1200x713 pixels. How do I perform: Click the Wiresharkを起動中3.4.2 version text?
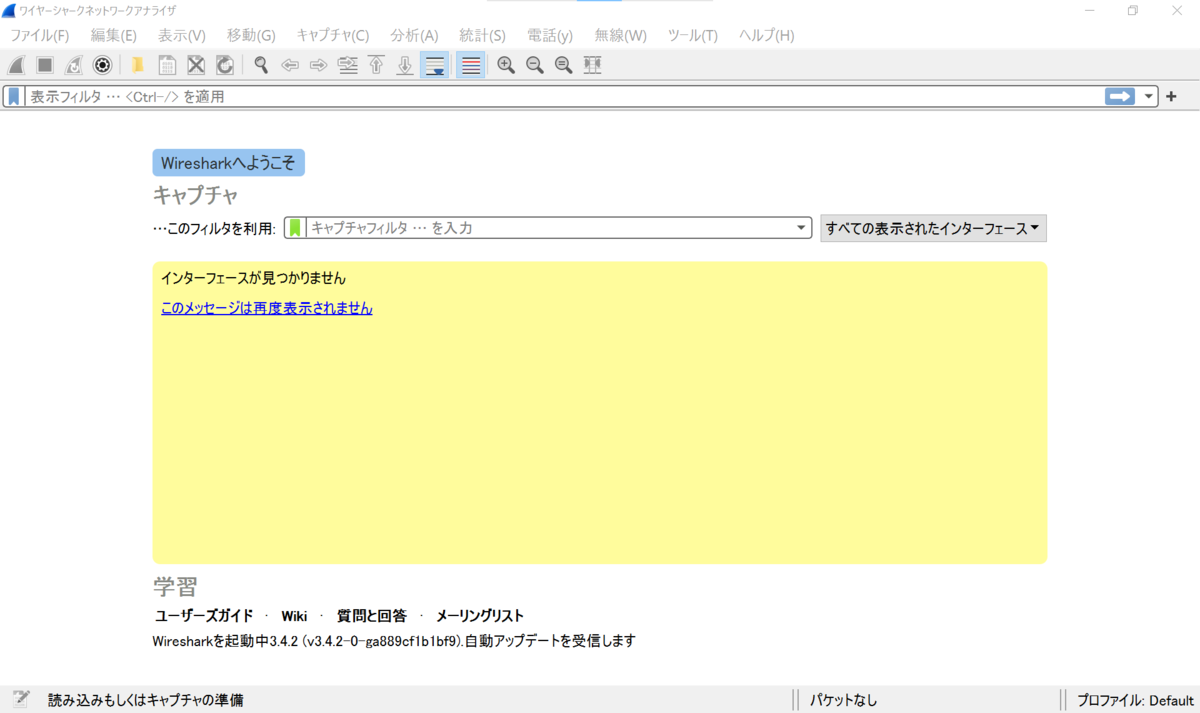point(394,641)
